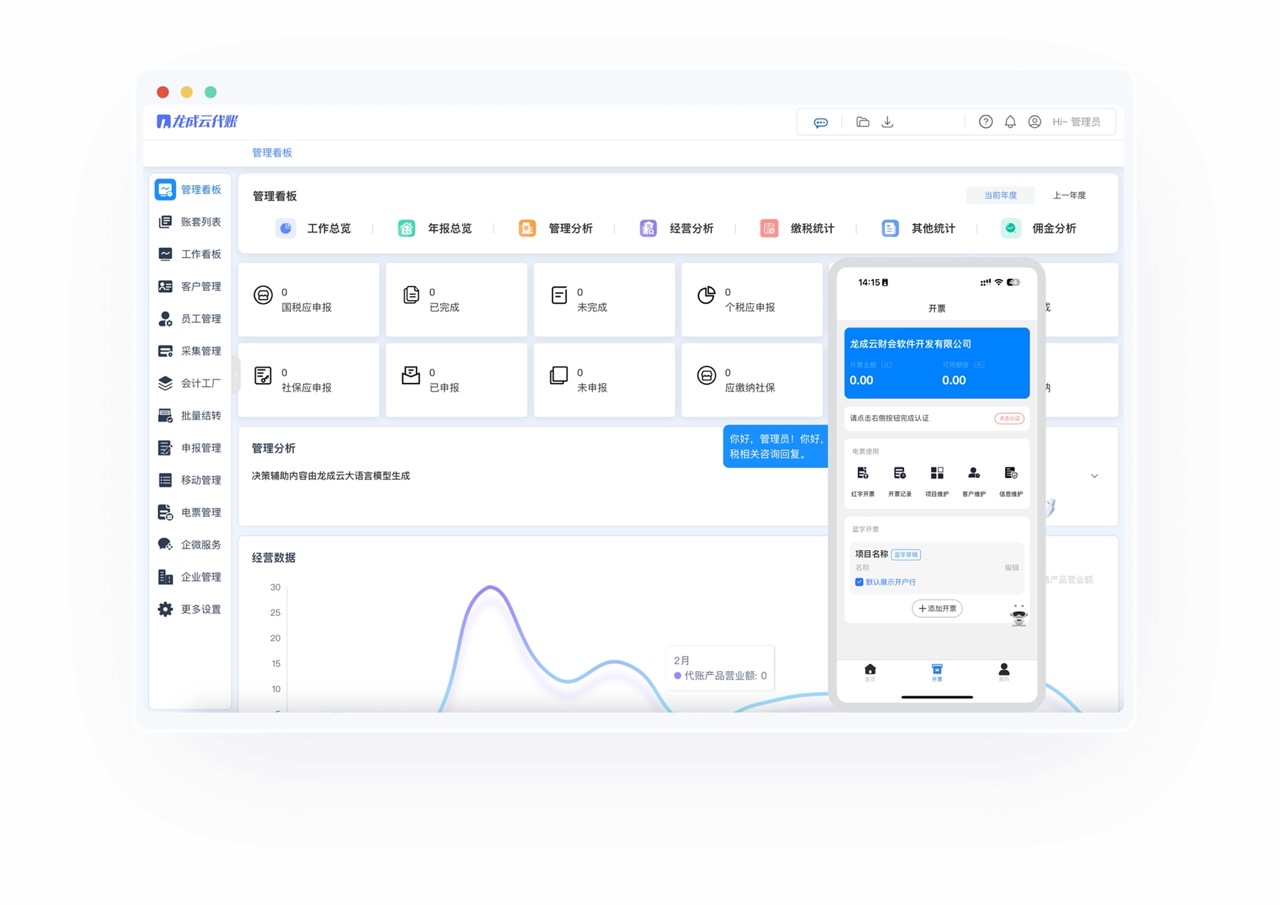Open 更多设置 gear item in sidebar
Image resolution: width=1280 pixels, height=905 pixels.
pyautogui.click(x=190, y=609)
